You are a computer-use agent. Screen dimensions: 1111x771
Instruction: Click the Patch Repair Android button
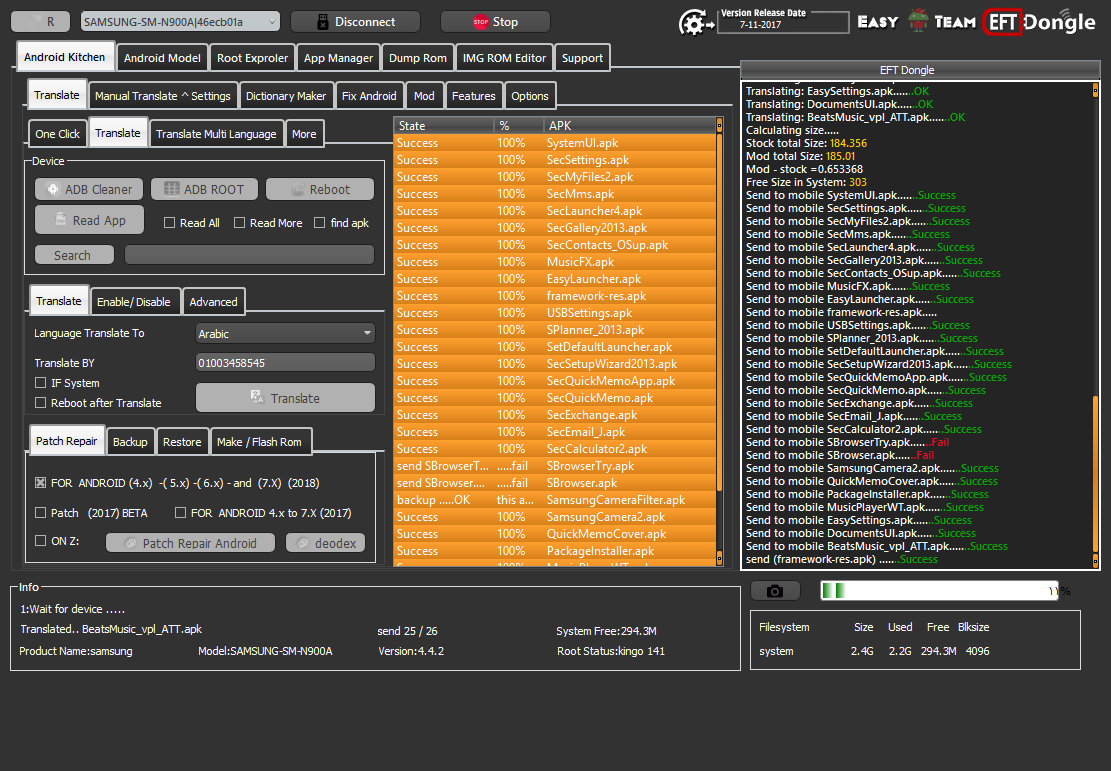pyautogui.click(x=191, y=543)
